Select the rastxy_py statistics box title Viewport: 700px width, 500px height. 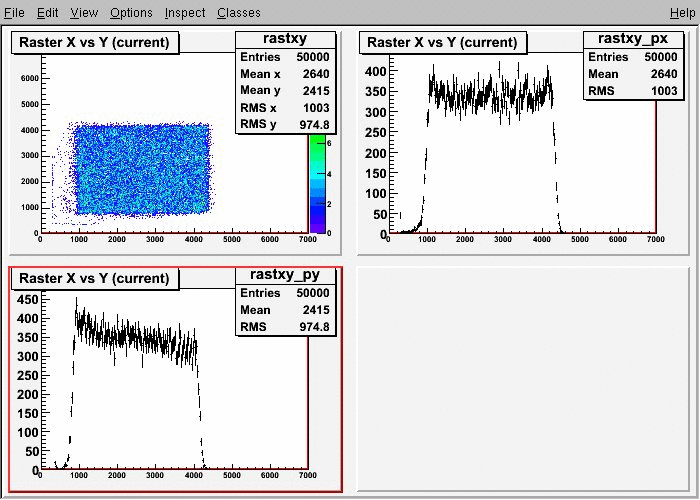click(285, 275)
